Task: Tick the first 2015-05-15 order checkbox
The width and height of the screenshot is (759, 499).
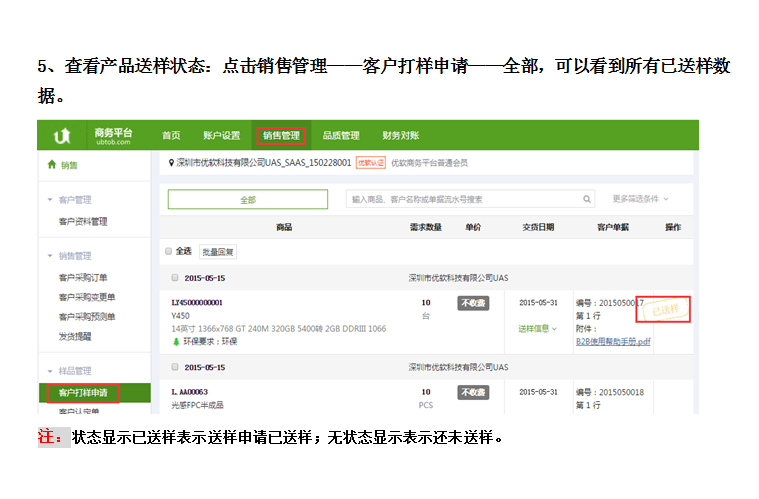Action: tap(174, 277)
